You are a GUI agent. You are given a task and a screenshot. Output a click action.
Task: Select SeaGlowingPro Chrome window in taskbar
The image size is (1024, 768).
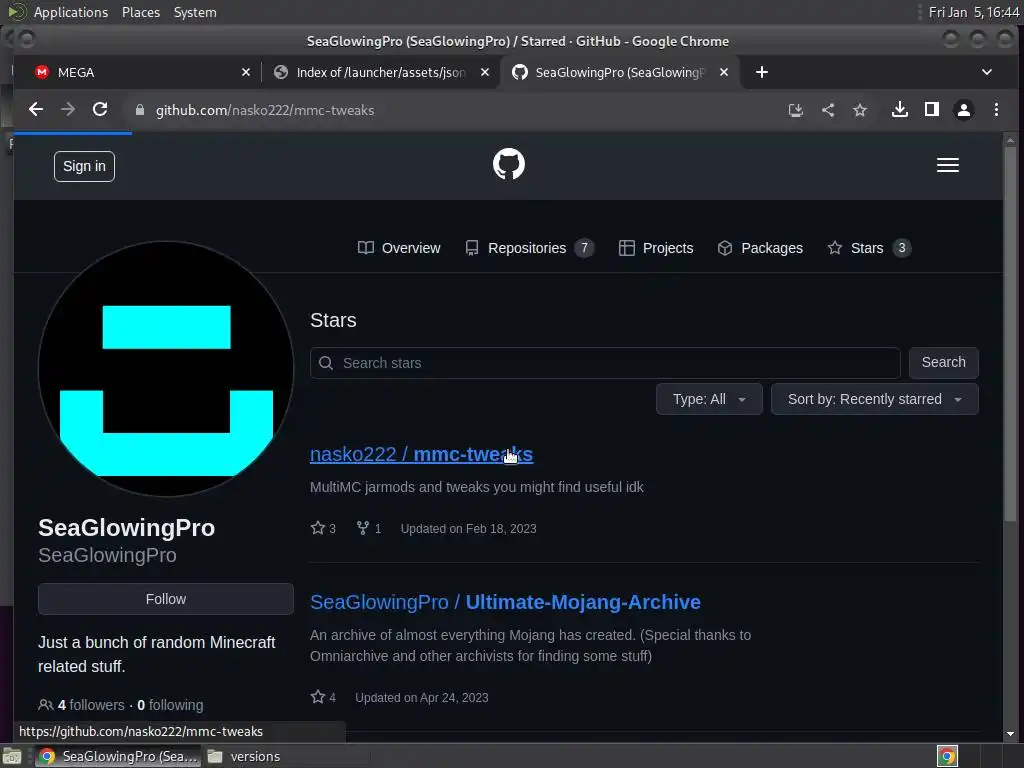tap(117, 756)
